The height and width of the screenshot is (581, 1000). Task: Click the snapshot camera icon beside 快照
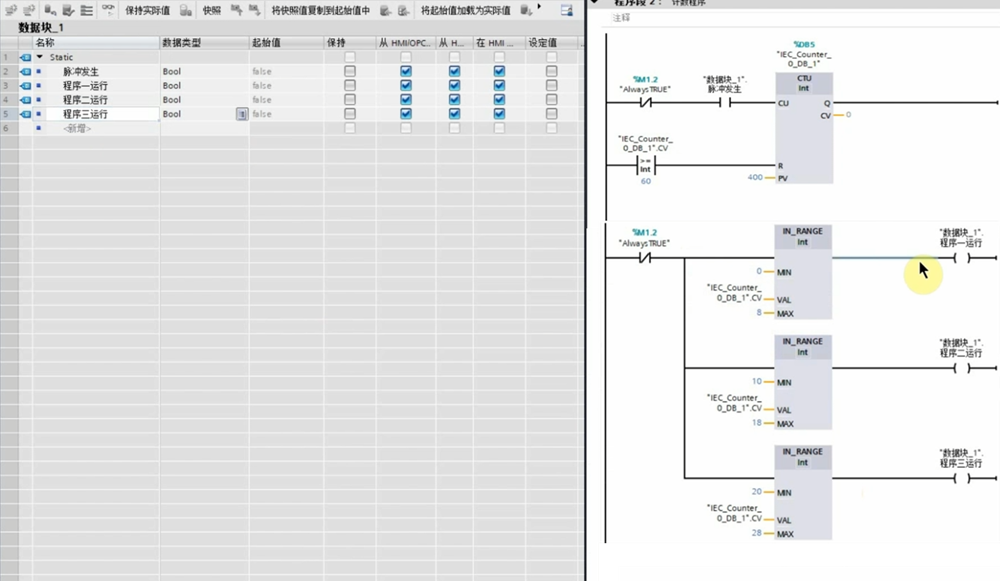coord(186,10)
